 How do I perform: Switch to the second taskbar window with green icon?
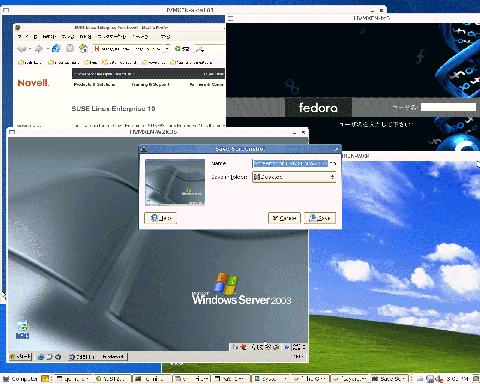(111, 379)
